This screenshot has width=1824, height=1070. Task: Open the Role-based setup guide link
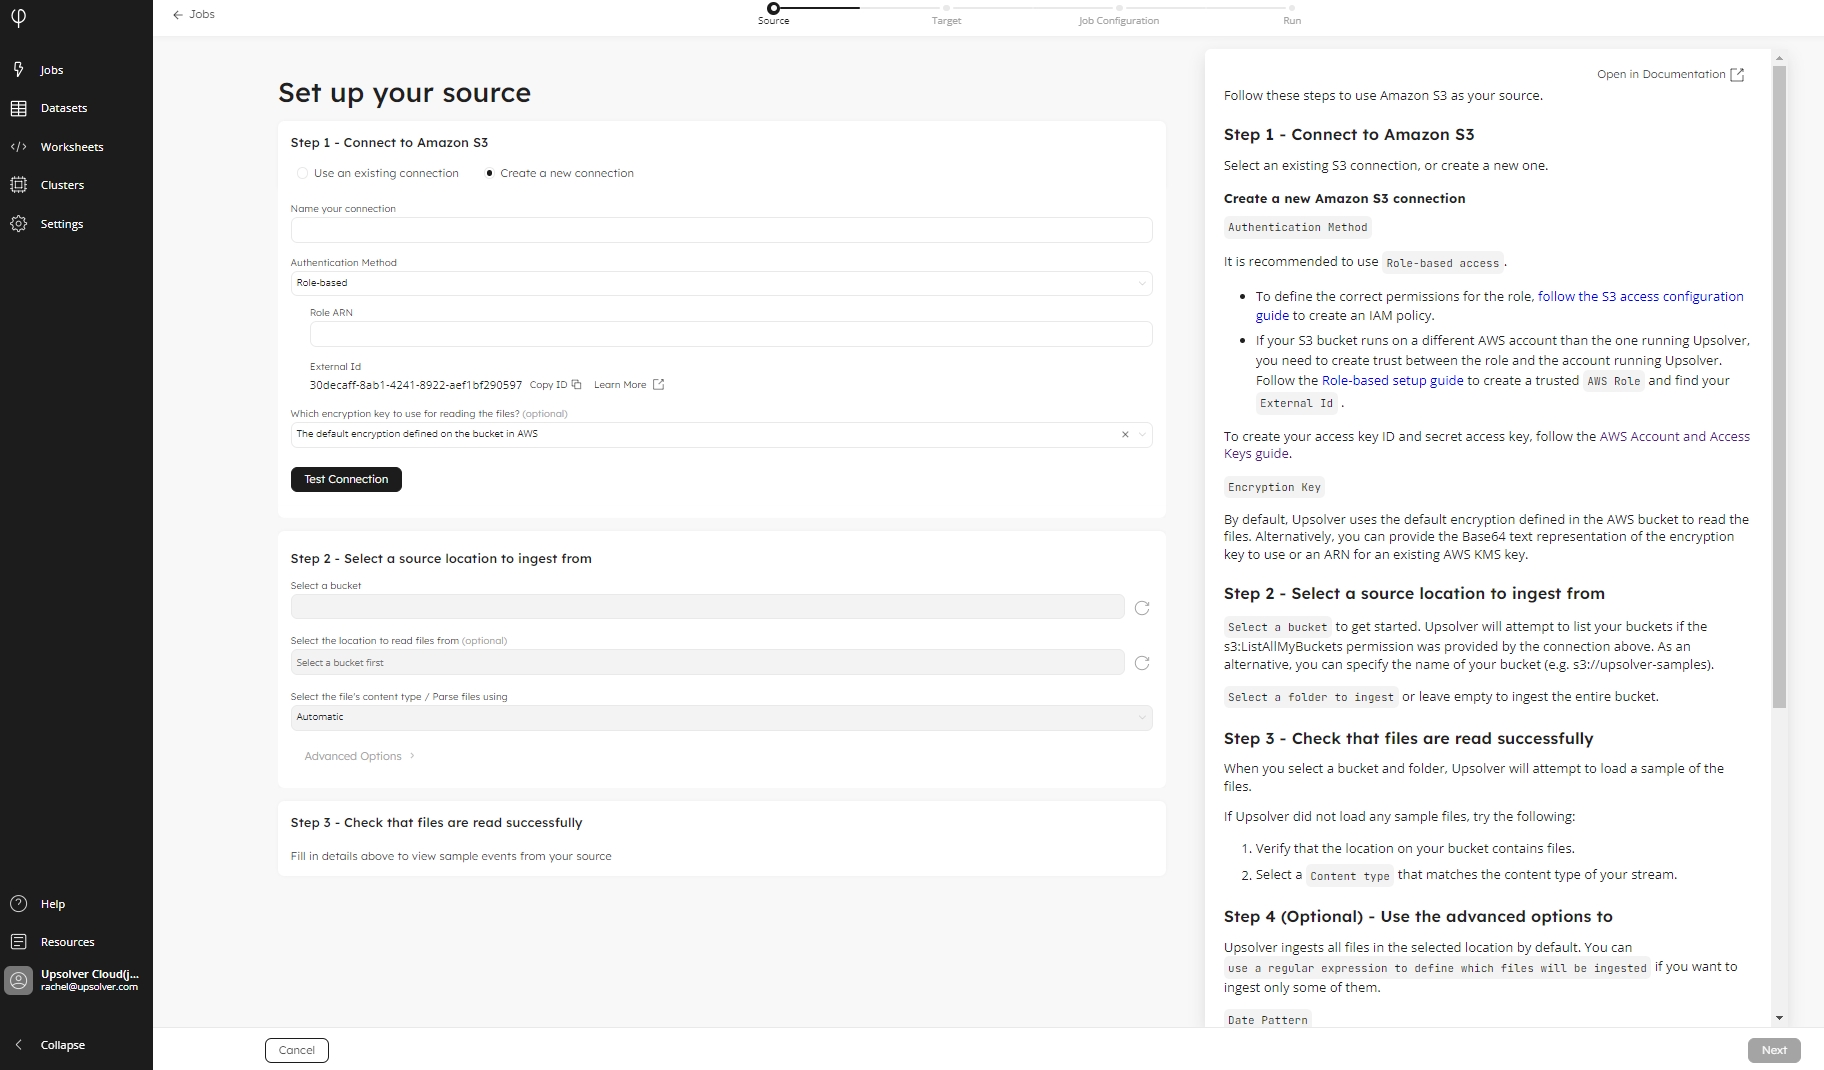[1392, 381]
